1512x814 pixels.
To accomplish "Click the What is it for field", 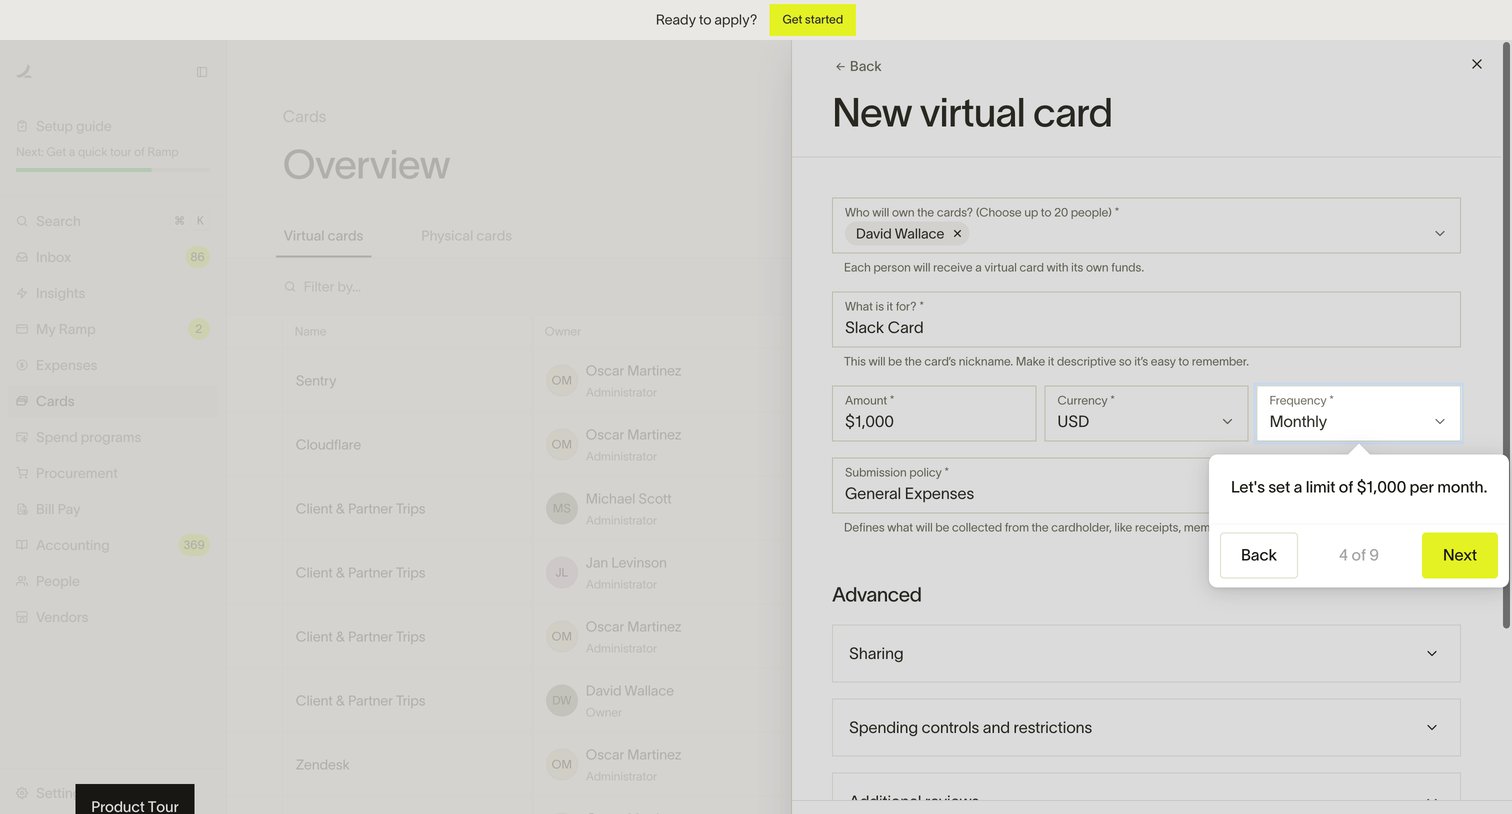I will (x=1146, y=320).
